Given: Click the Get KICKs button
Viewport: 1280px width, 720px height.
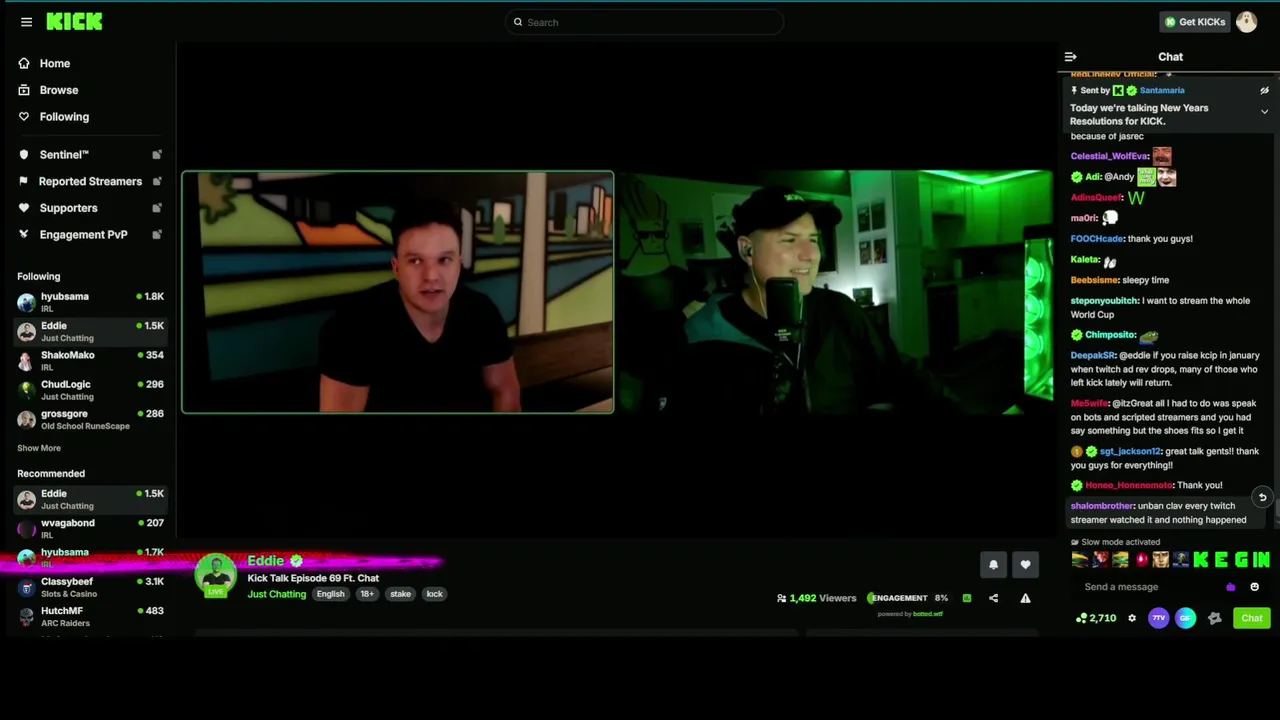Looking at the screenshot, I should 1194,22.
